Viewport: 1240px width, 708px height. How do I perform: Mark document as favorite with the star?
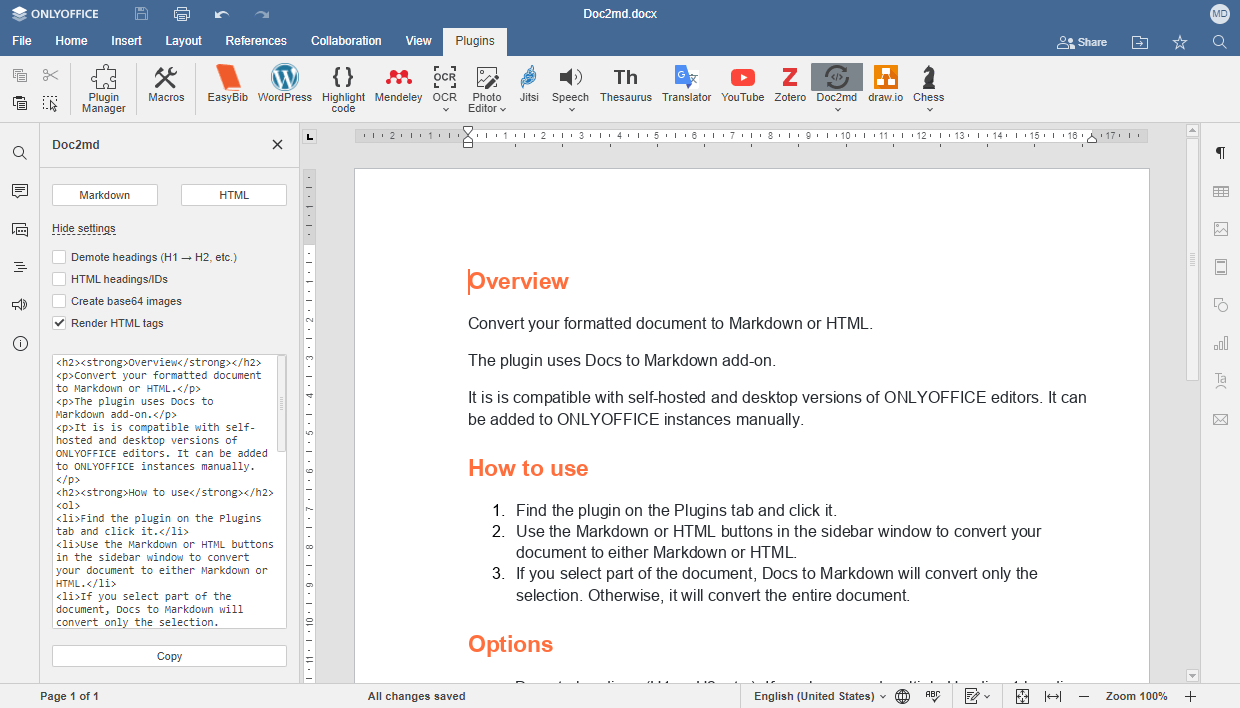coord(1180,42)
